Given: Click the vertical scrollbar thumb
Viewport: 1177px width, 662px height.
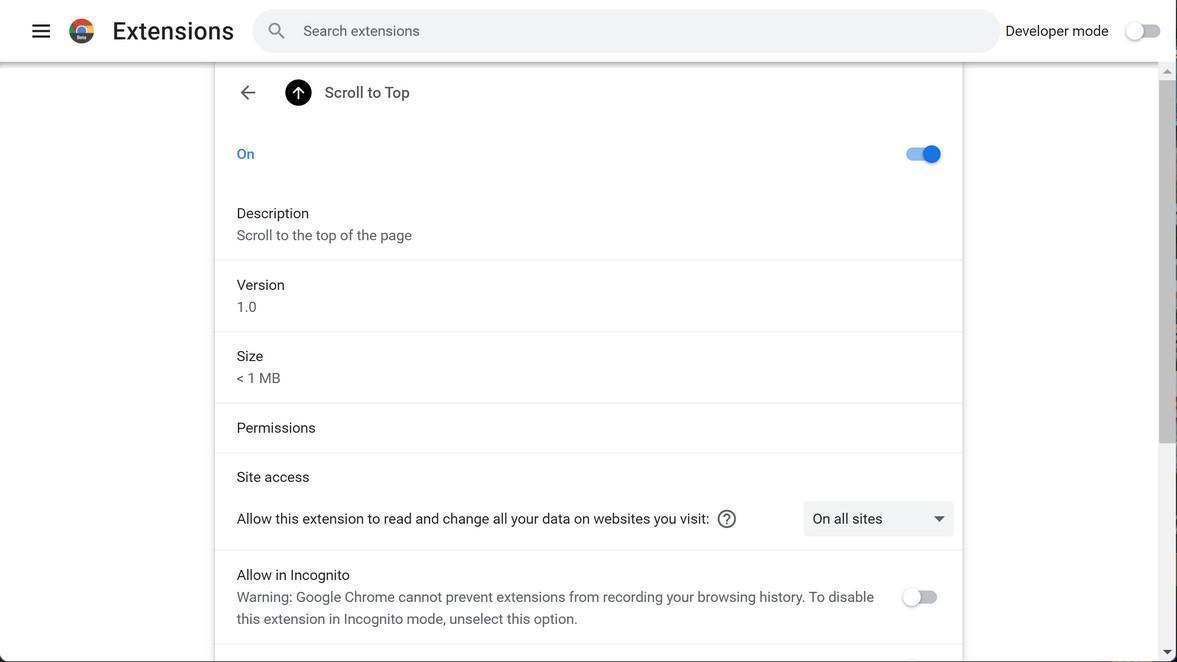Looking at the screenshot, I should (1167, 260).
